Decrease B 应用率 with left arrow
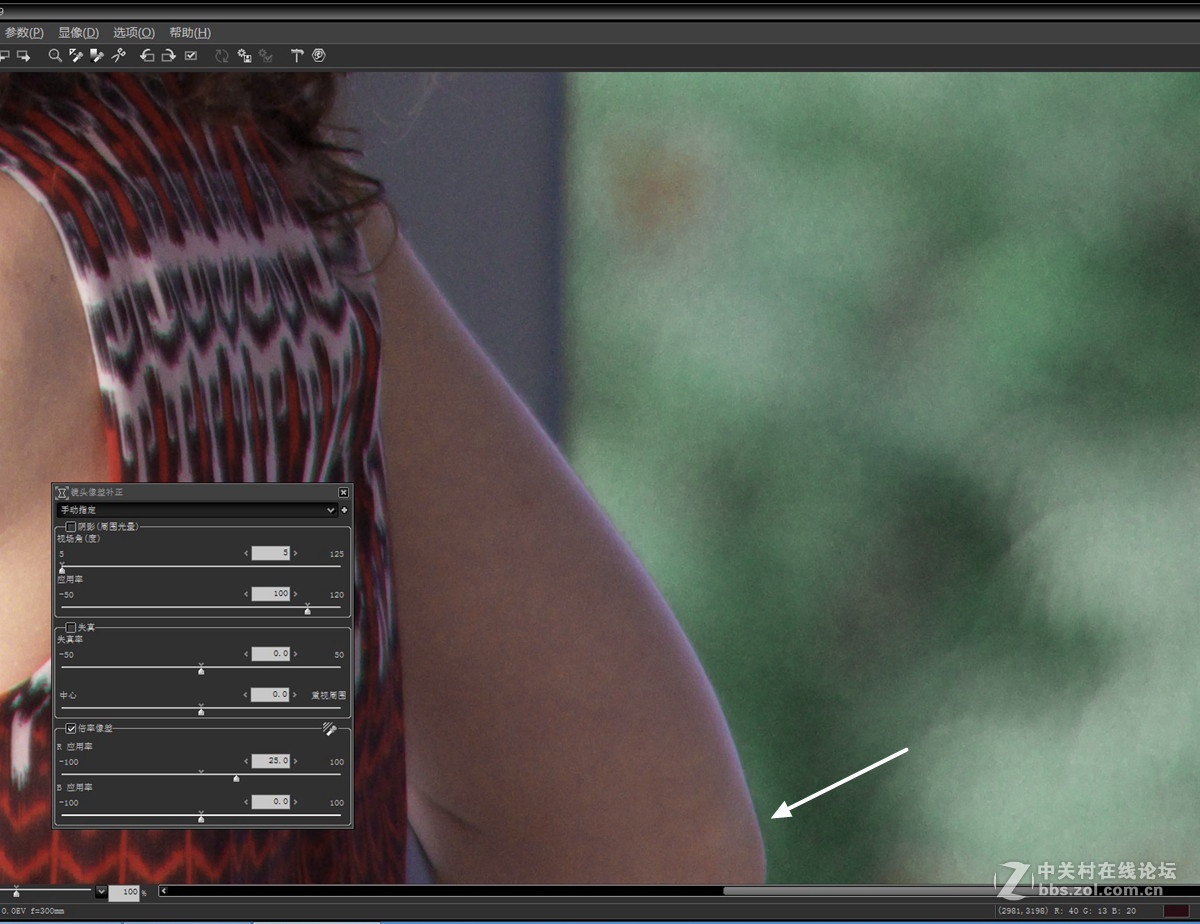The width and height of the screenshot is (1200, 924). (246, 802)
